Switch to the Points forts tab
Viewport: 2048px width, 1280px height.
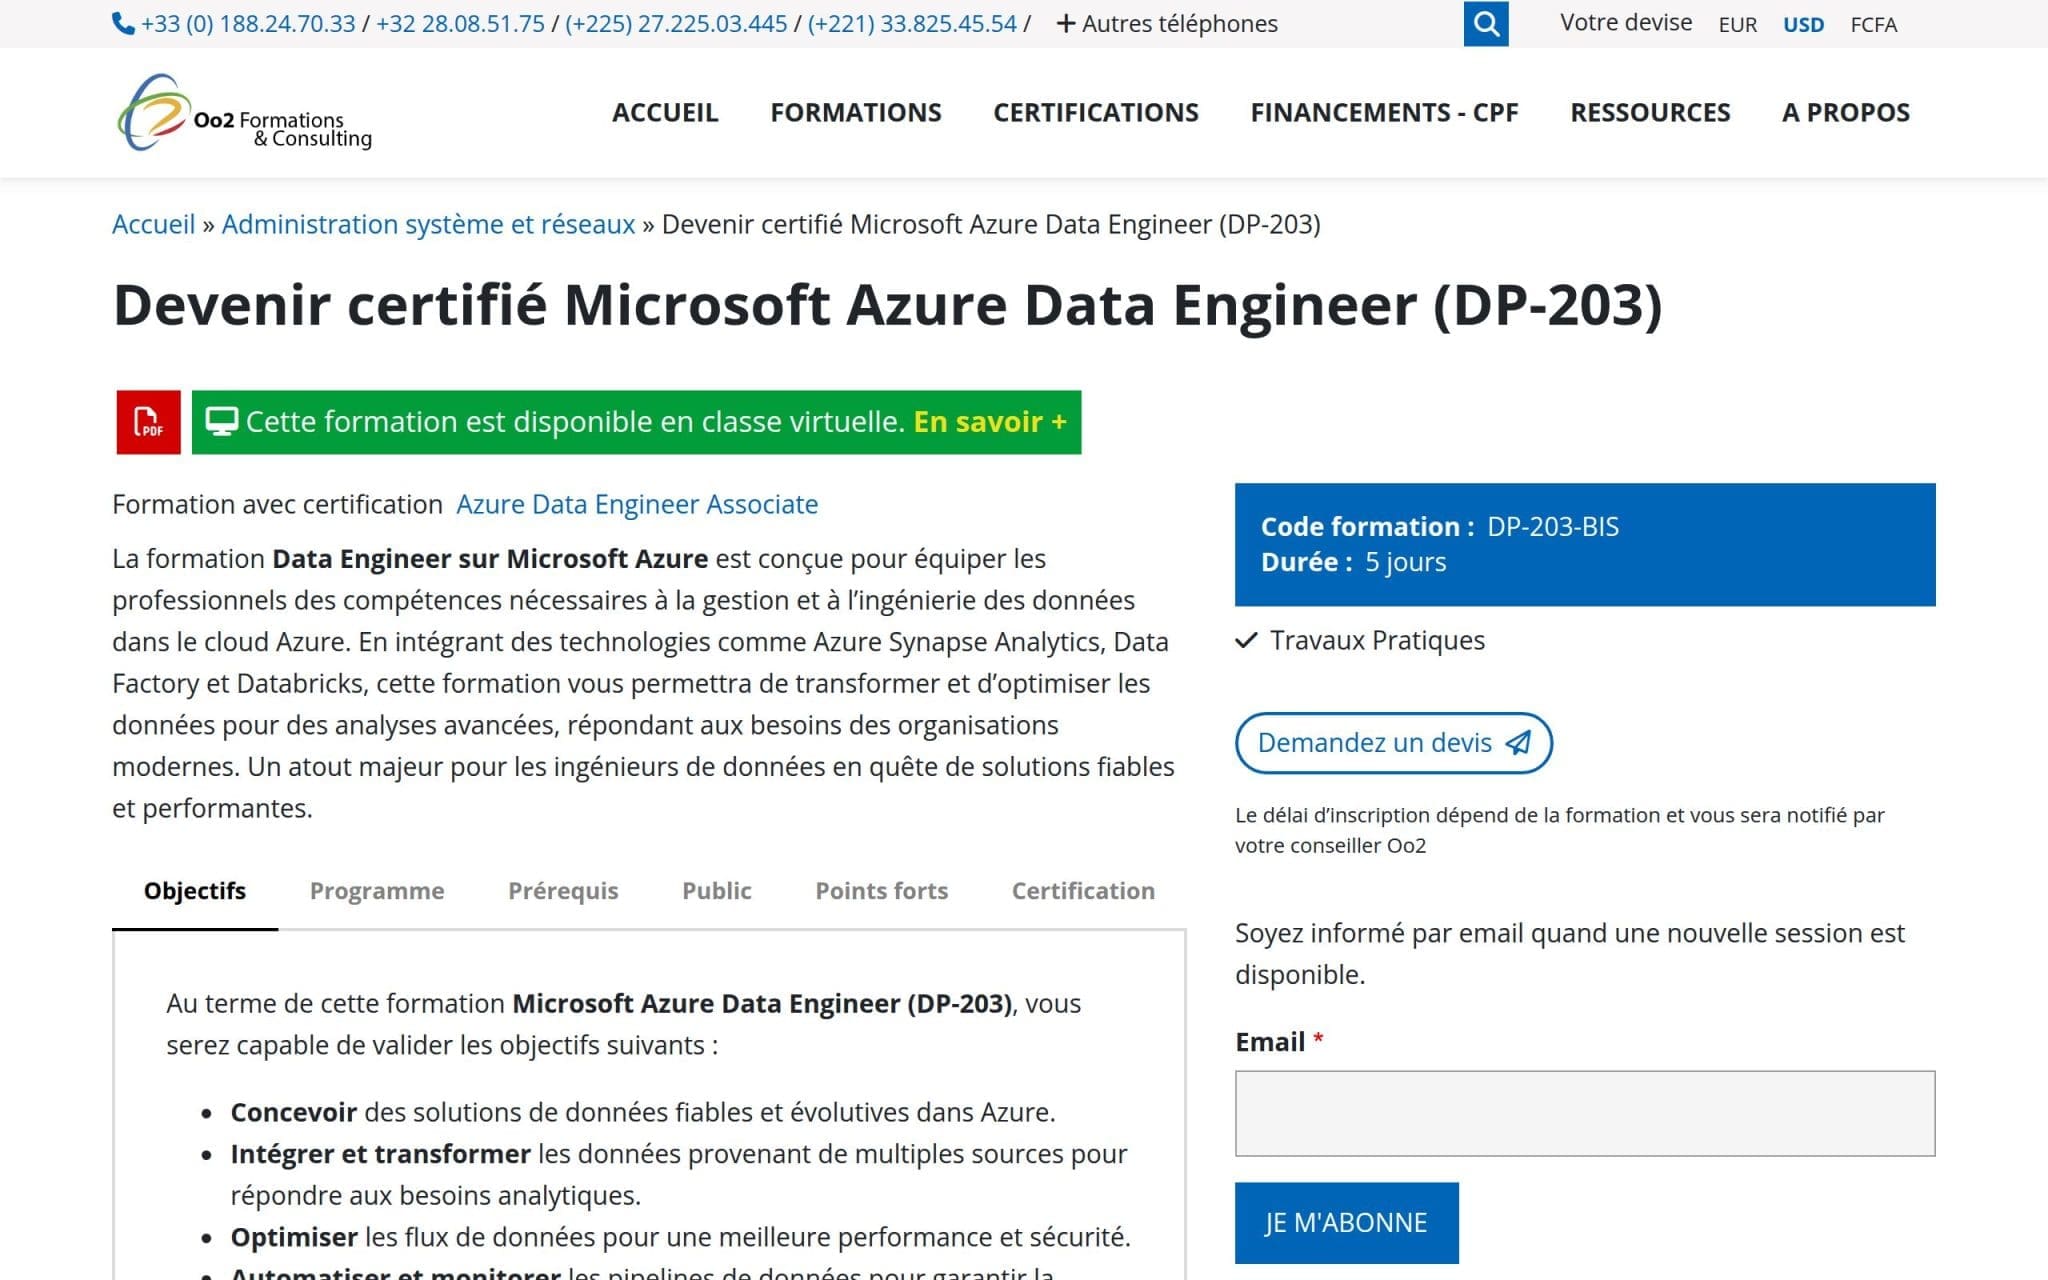[882, 891]
